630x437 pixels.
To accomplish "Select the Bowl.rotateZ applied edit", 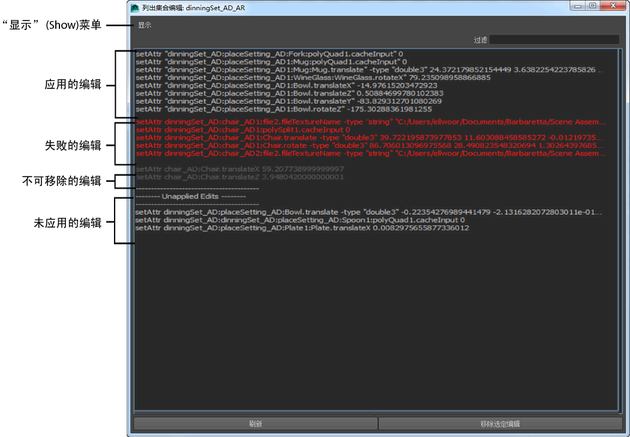I will (x=284, y=109).
